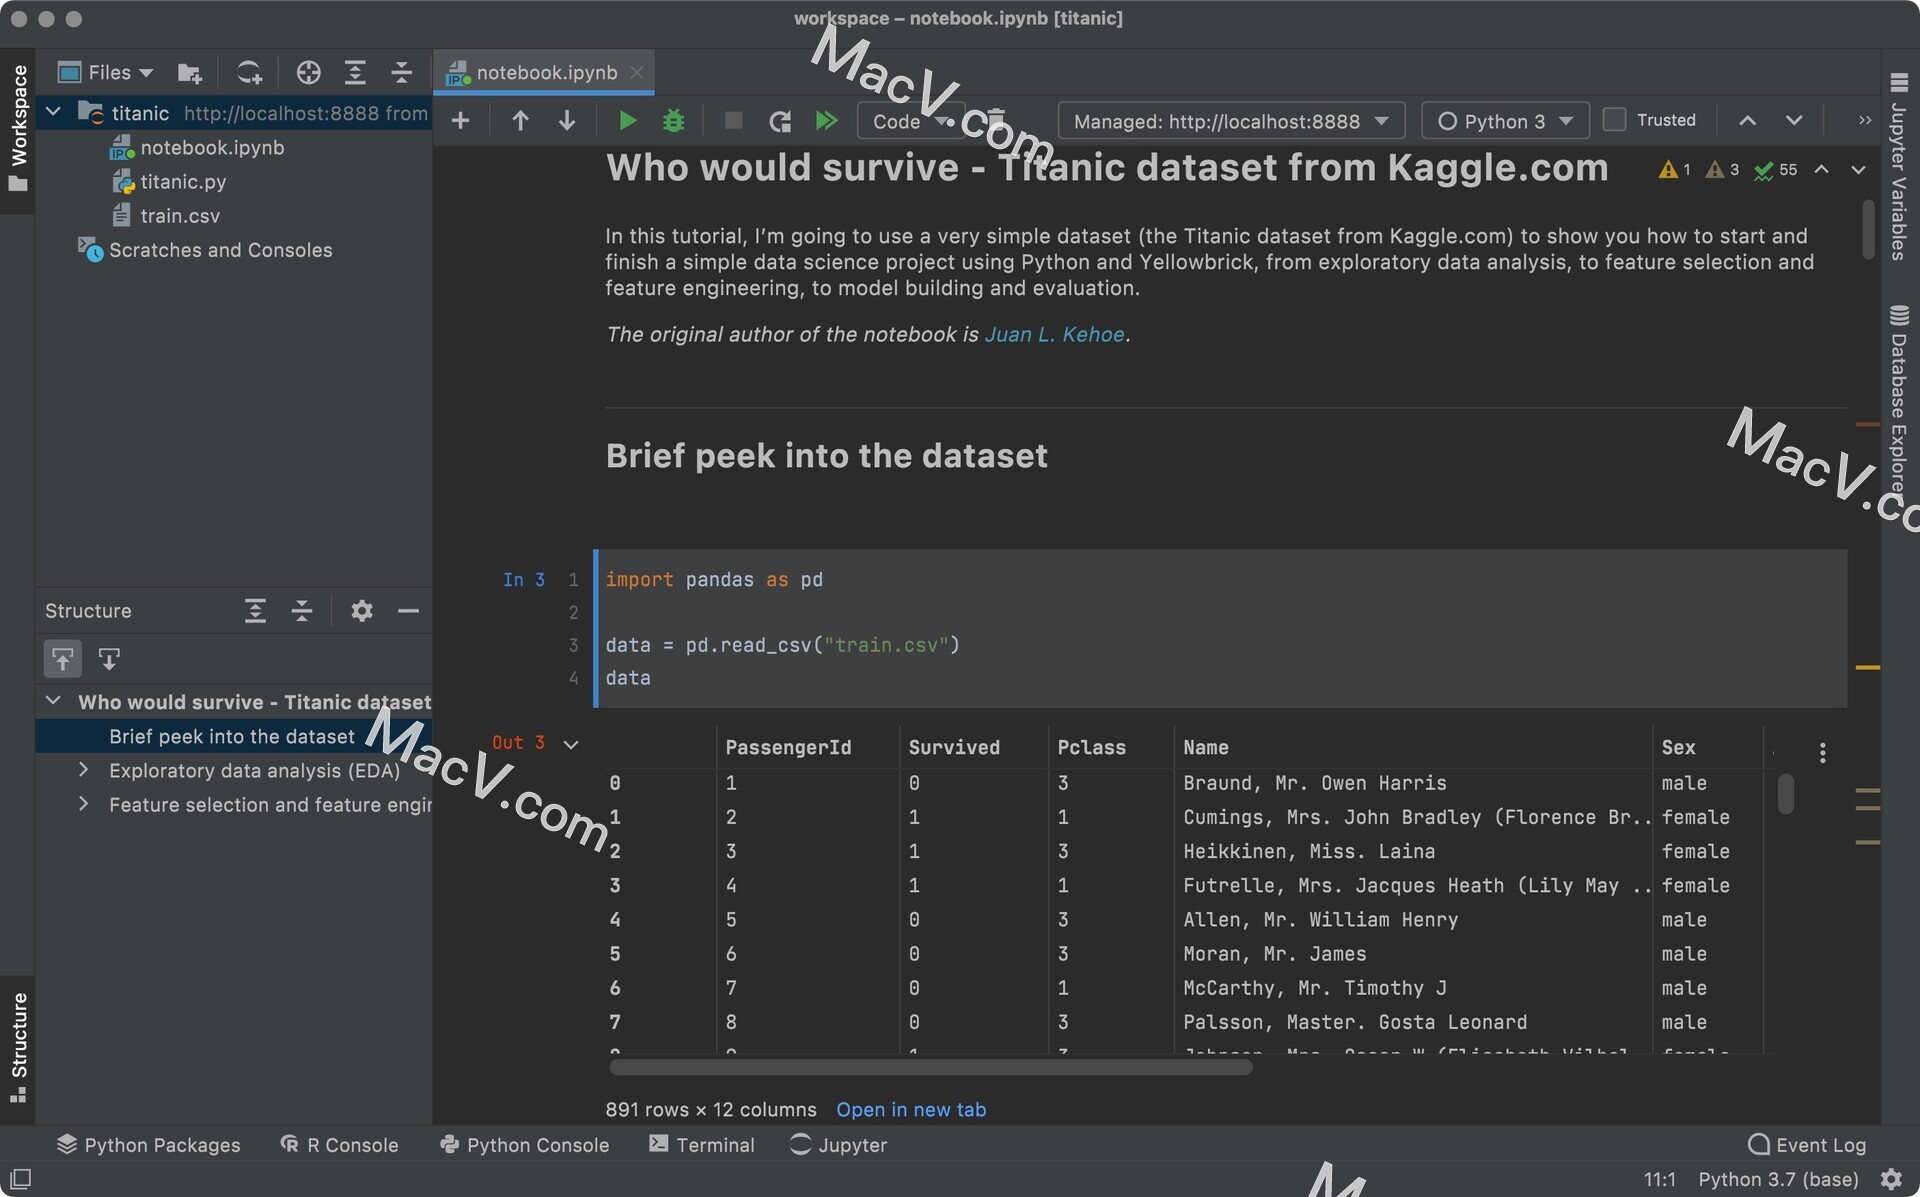
Task: Stop kernel with the interrupt square icon
Action: (733, 121)
